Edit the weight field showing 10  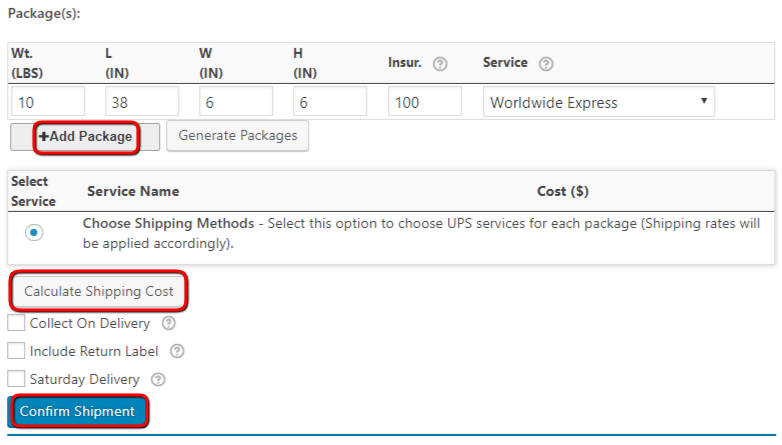point(48,101)
